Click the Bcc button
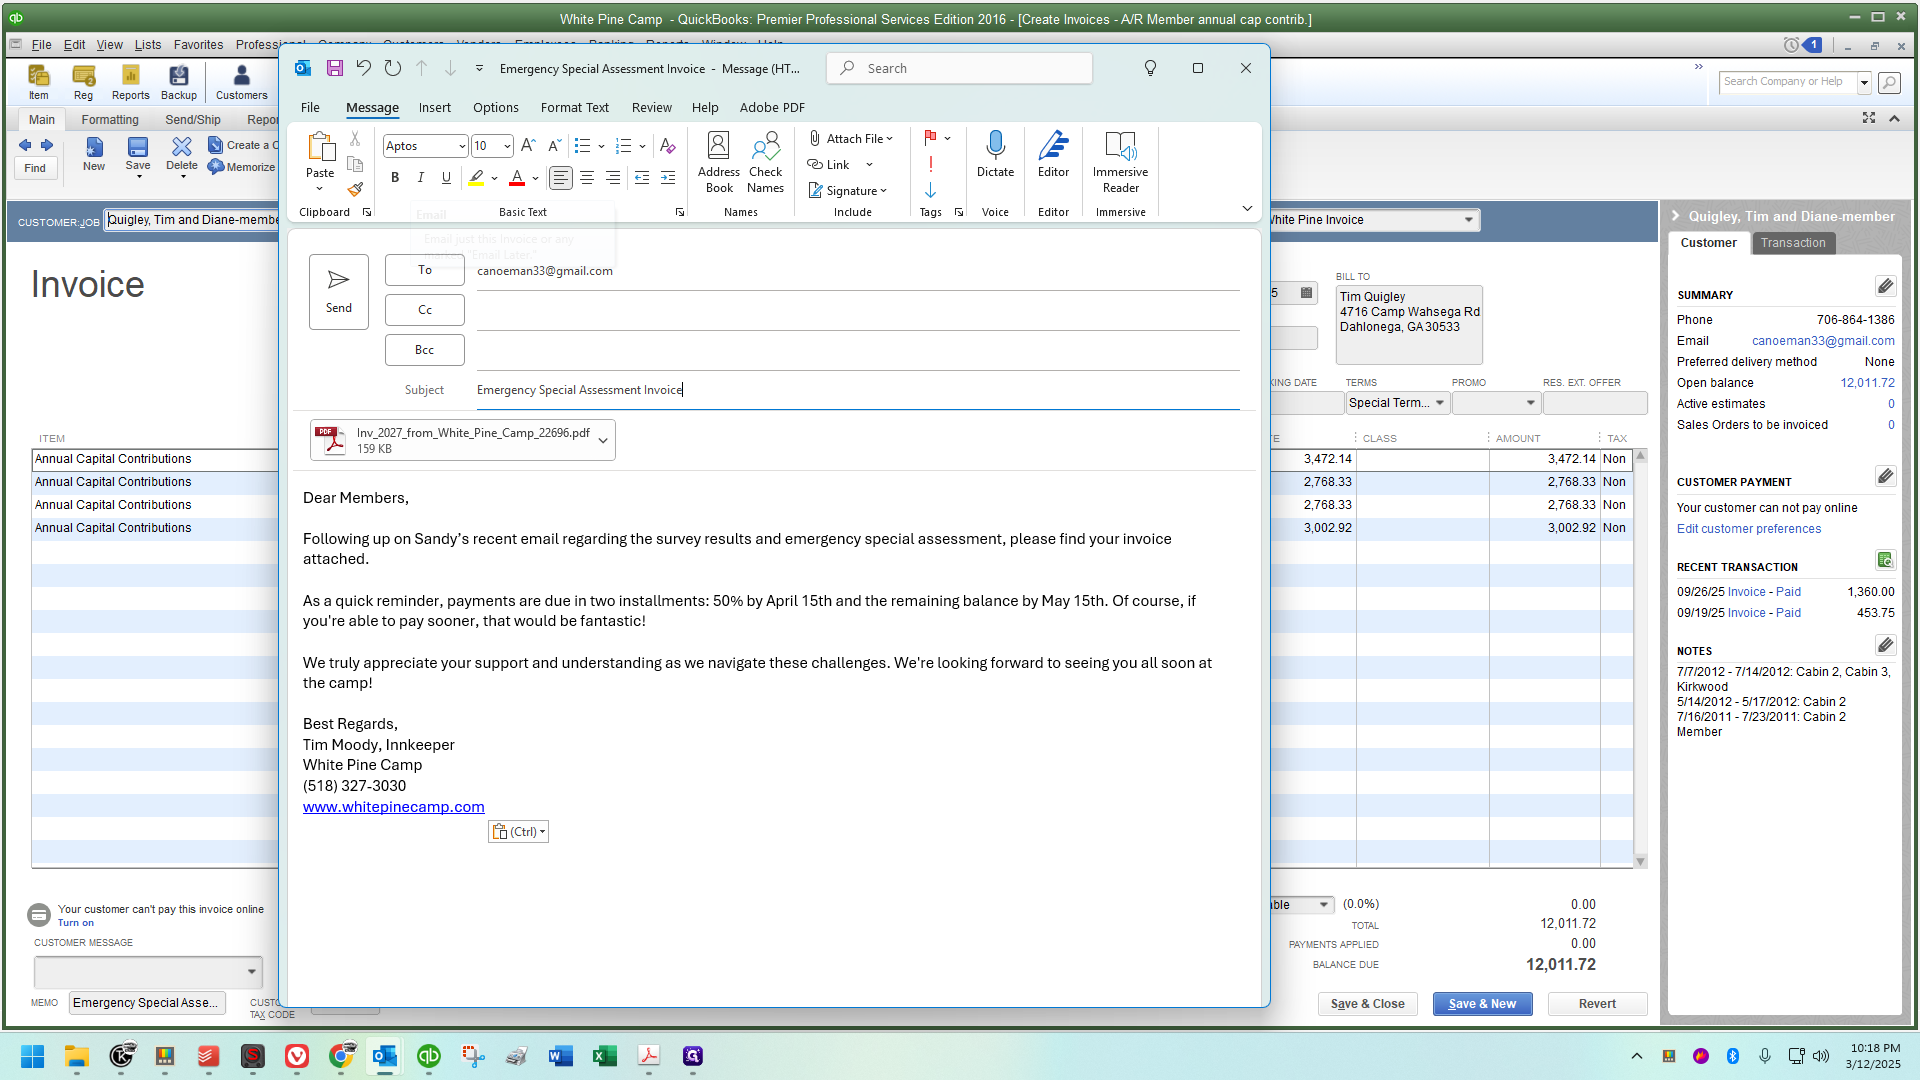The width and height of the screenshot is (1920, 1080). coord(425,350)
